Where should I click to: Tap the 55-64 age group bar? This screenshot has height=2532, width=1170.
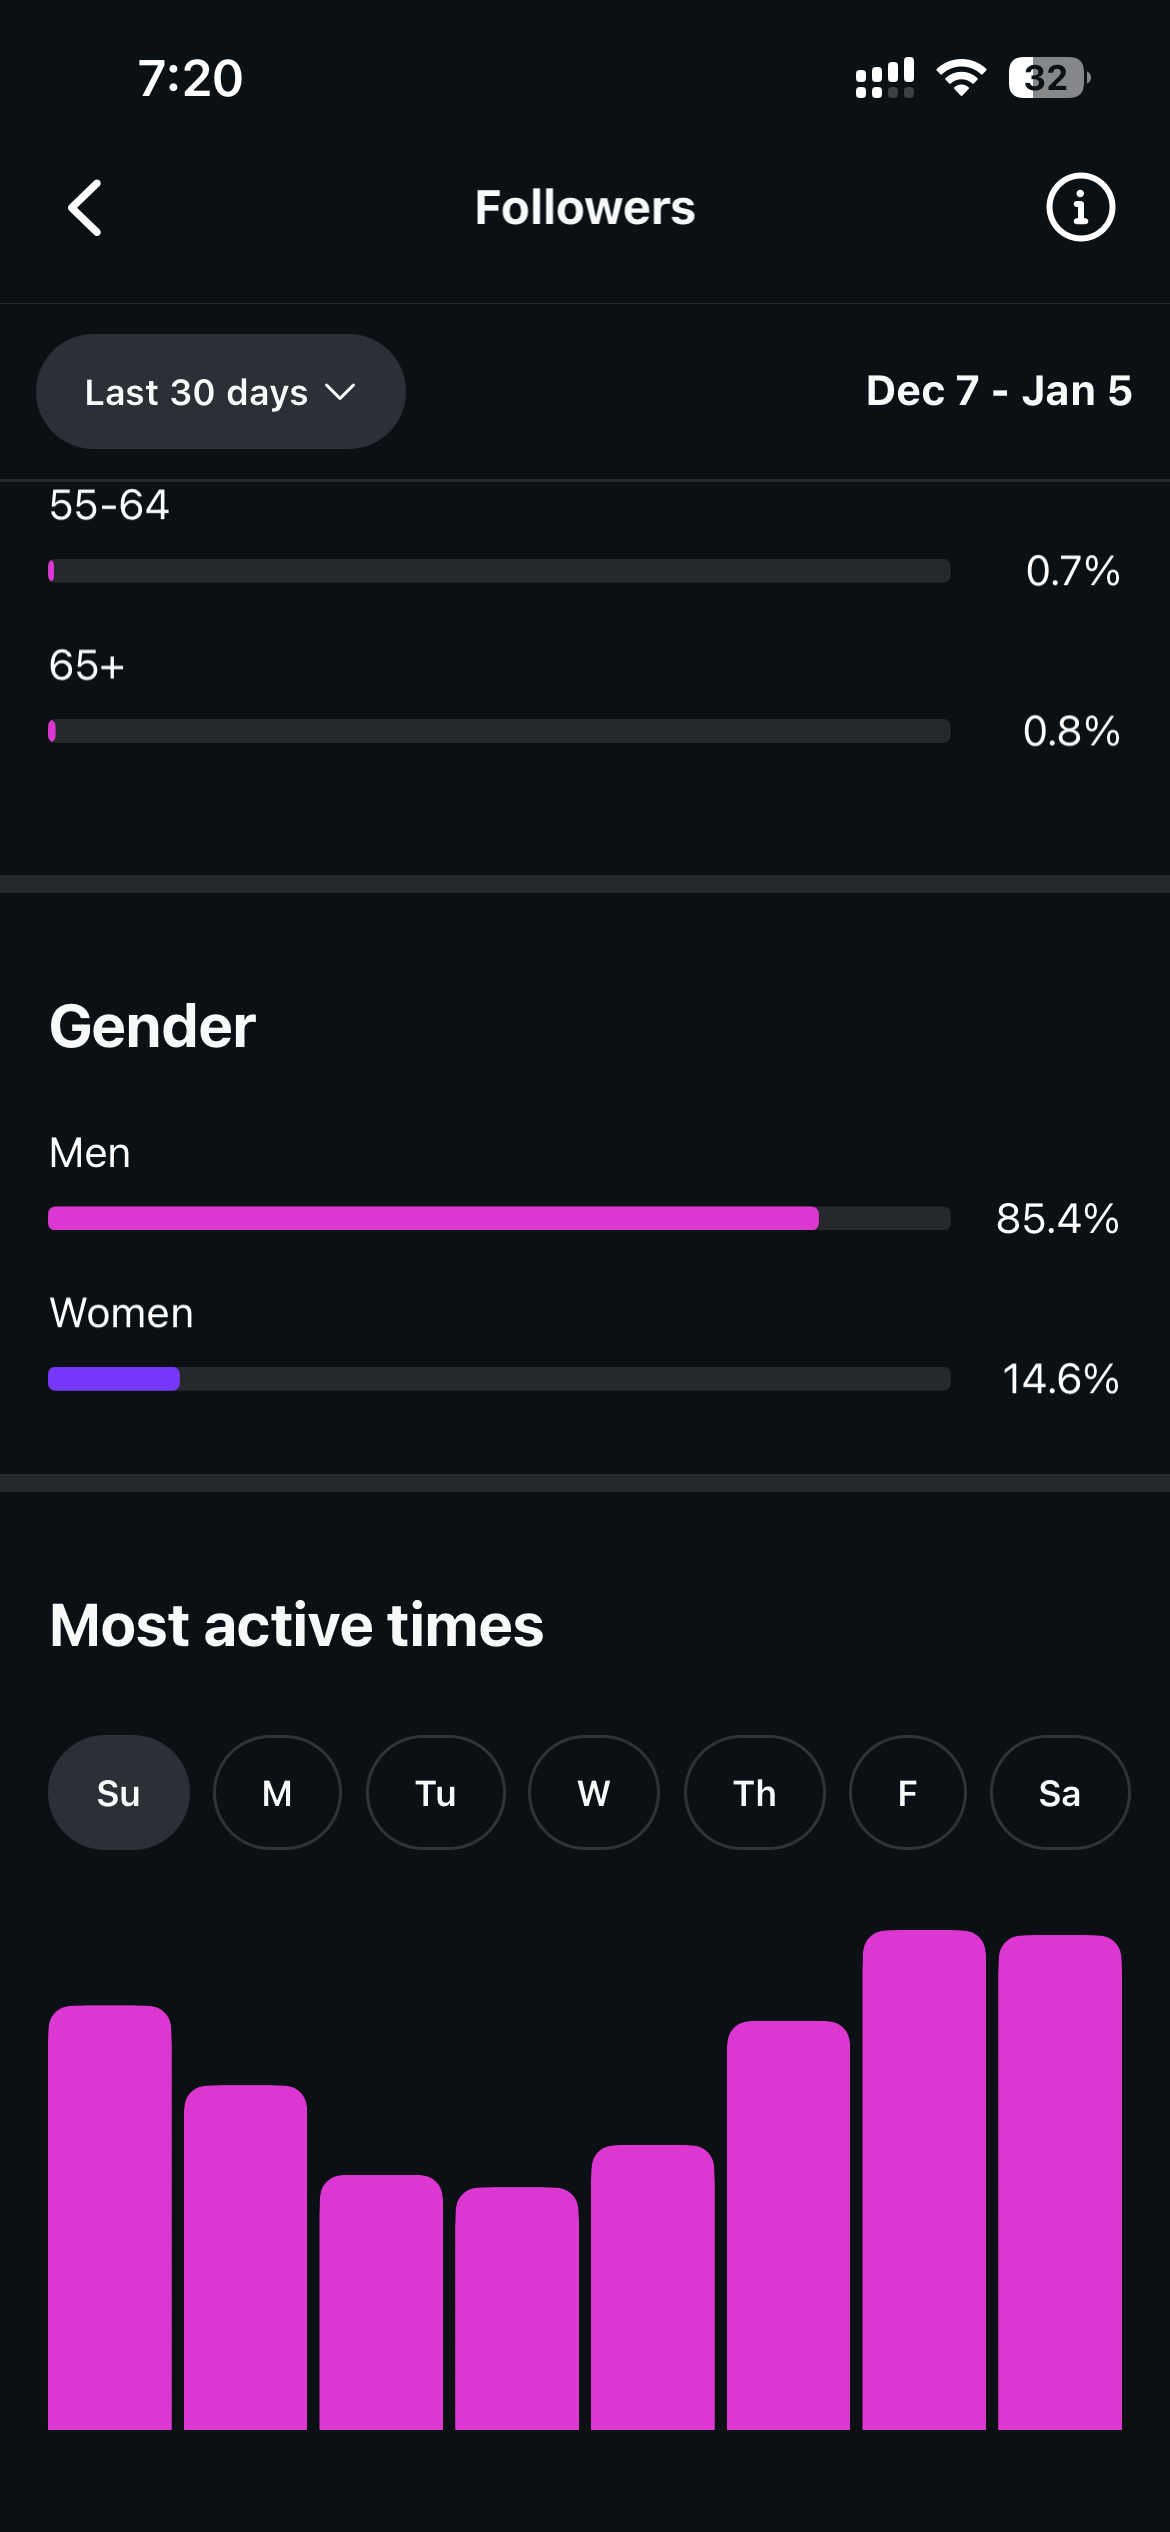point(499,571)
